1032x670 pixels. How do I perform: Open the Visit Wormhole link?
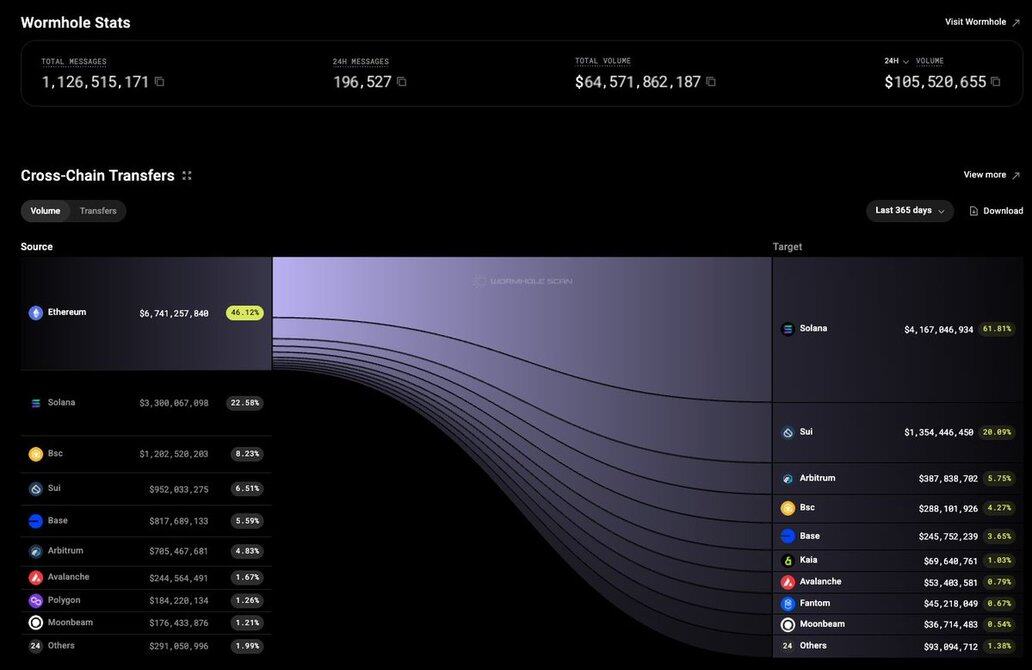pyautogui.click(x=982, y=22)
